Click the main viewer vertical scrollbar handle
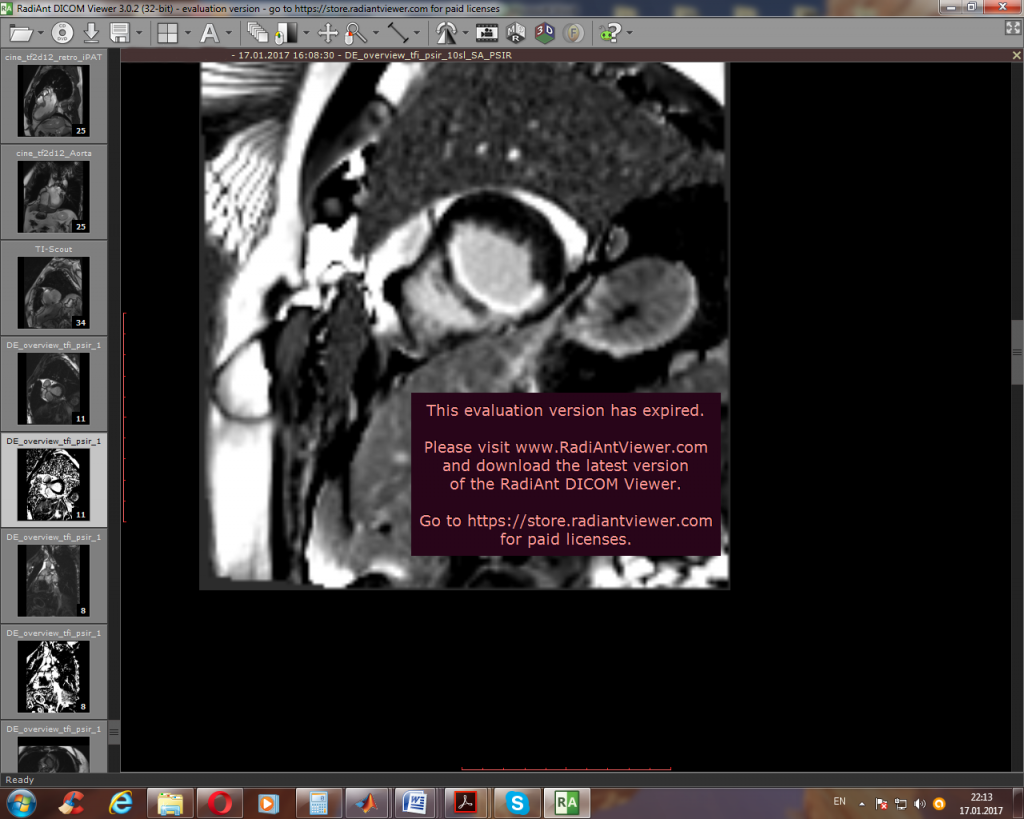Viewport: 1024px width, 819px height. click(1017, 353)
